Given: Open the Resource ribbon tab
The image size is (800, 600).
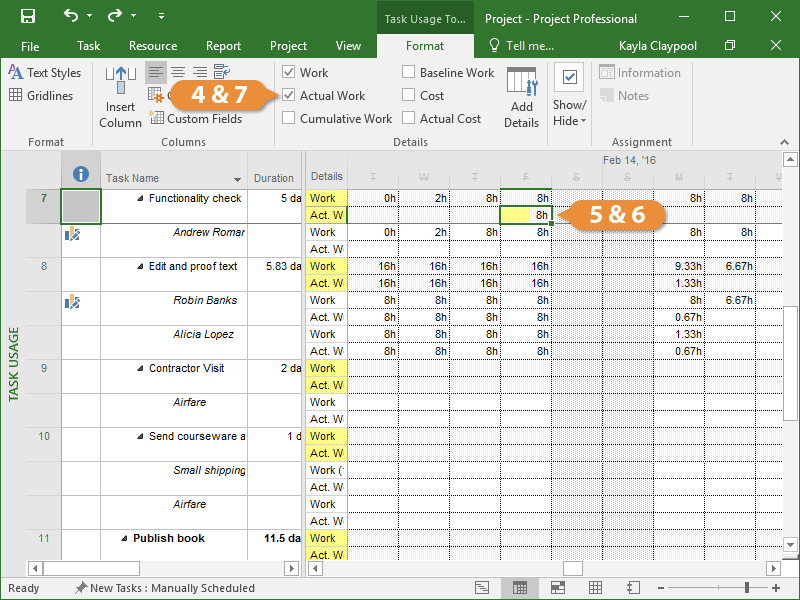Looking at the screenshot, I should 153,46.
